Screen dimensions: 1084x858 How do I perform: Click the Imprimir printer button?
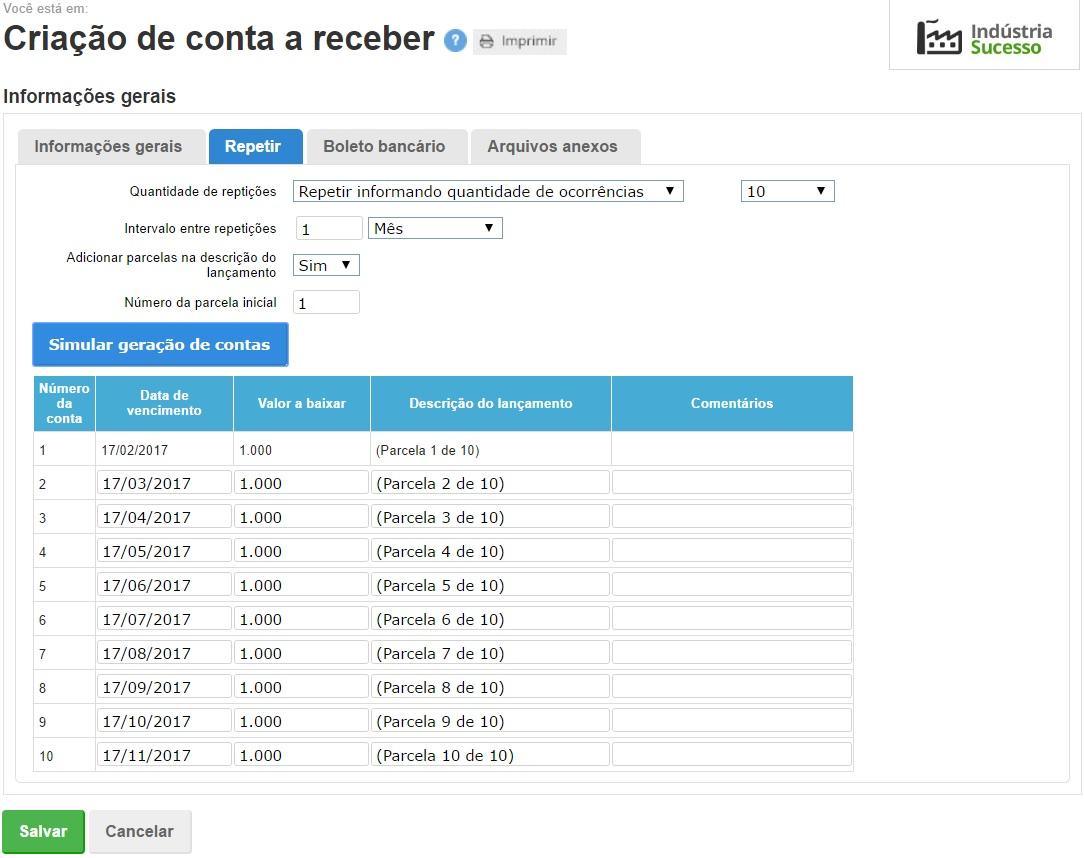click(x=519, y=42)
